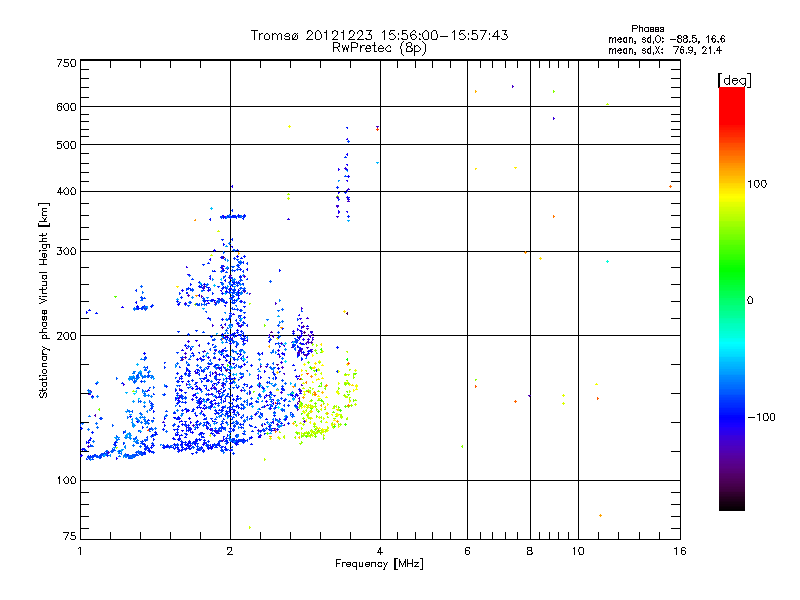This screenshot has width=800, height=600.
Task: Click the y-axis tick label '500'
Action: [67, 145]
